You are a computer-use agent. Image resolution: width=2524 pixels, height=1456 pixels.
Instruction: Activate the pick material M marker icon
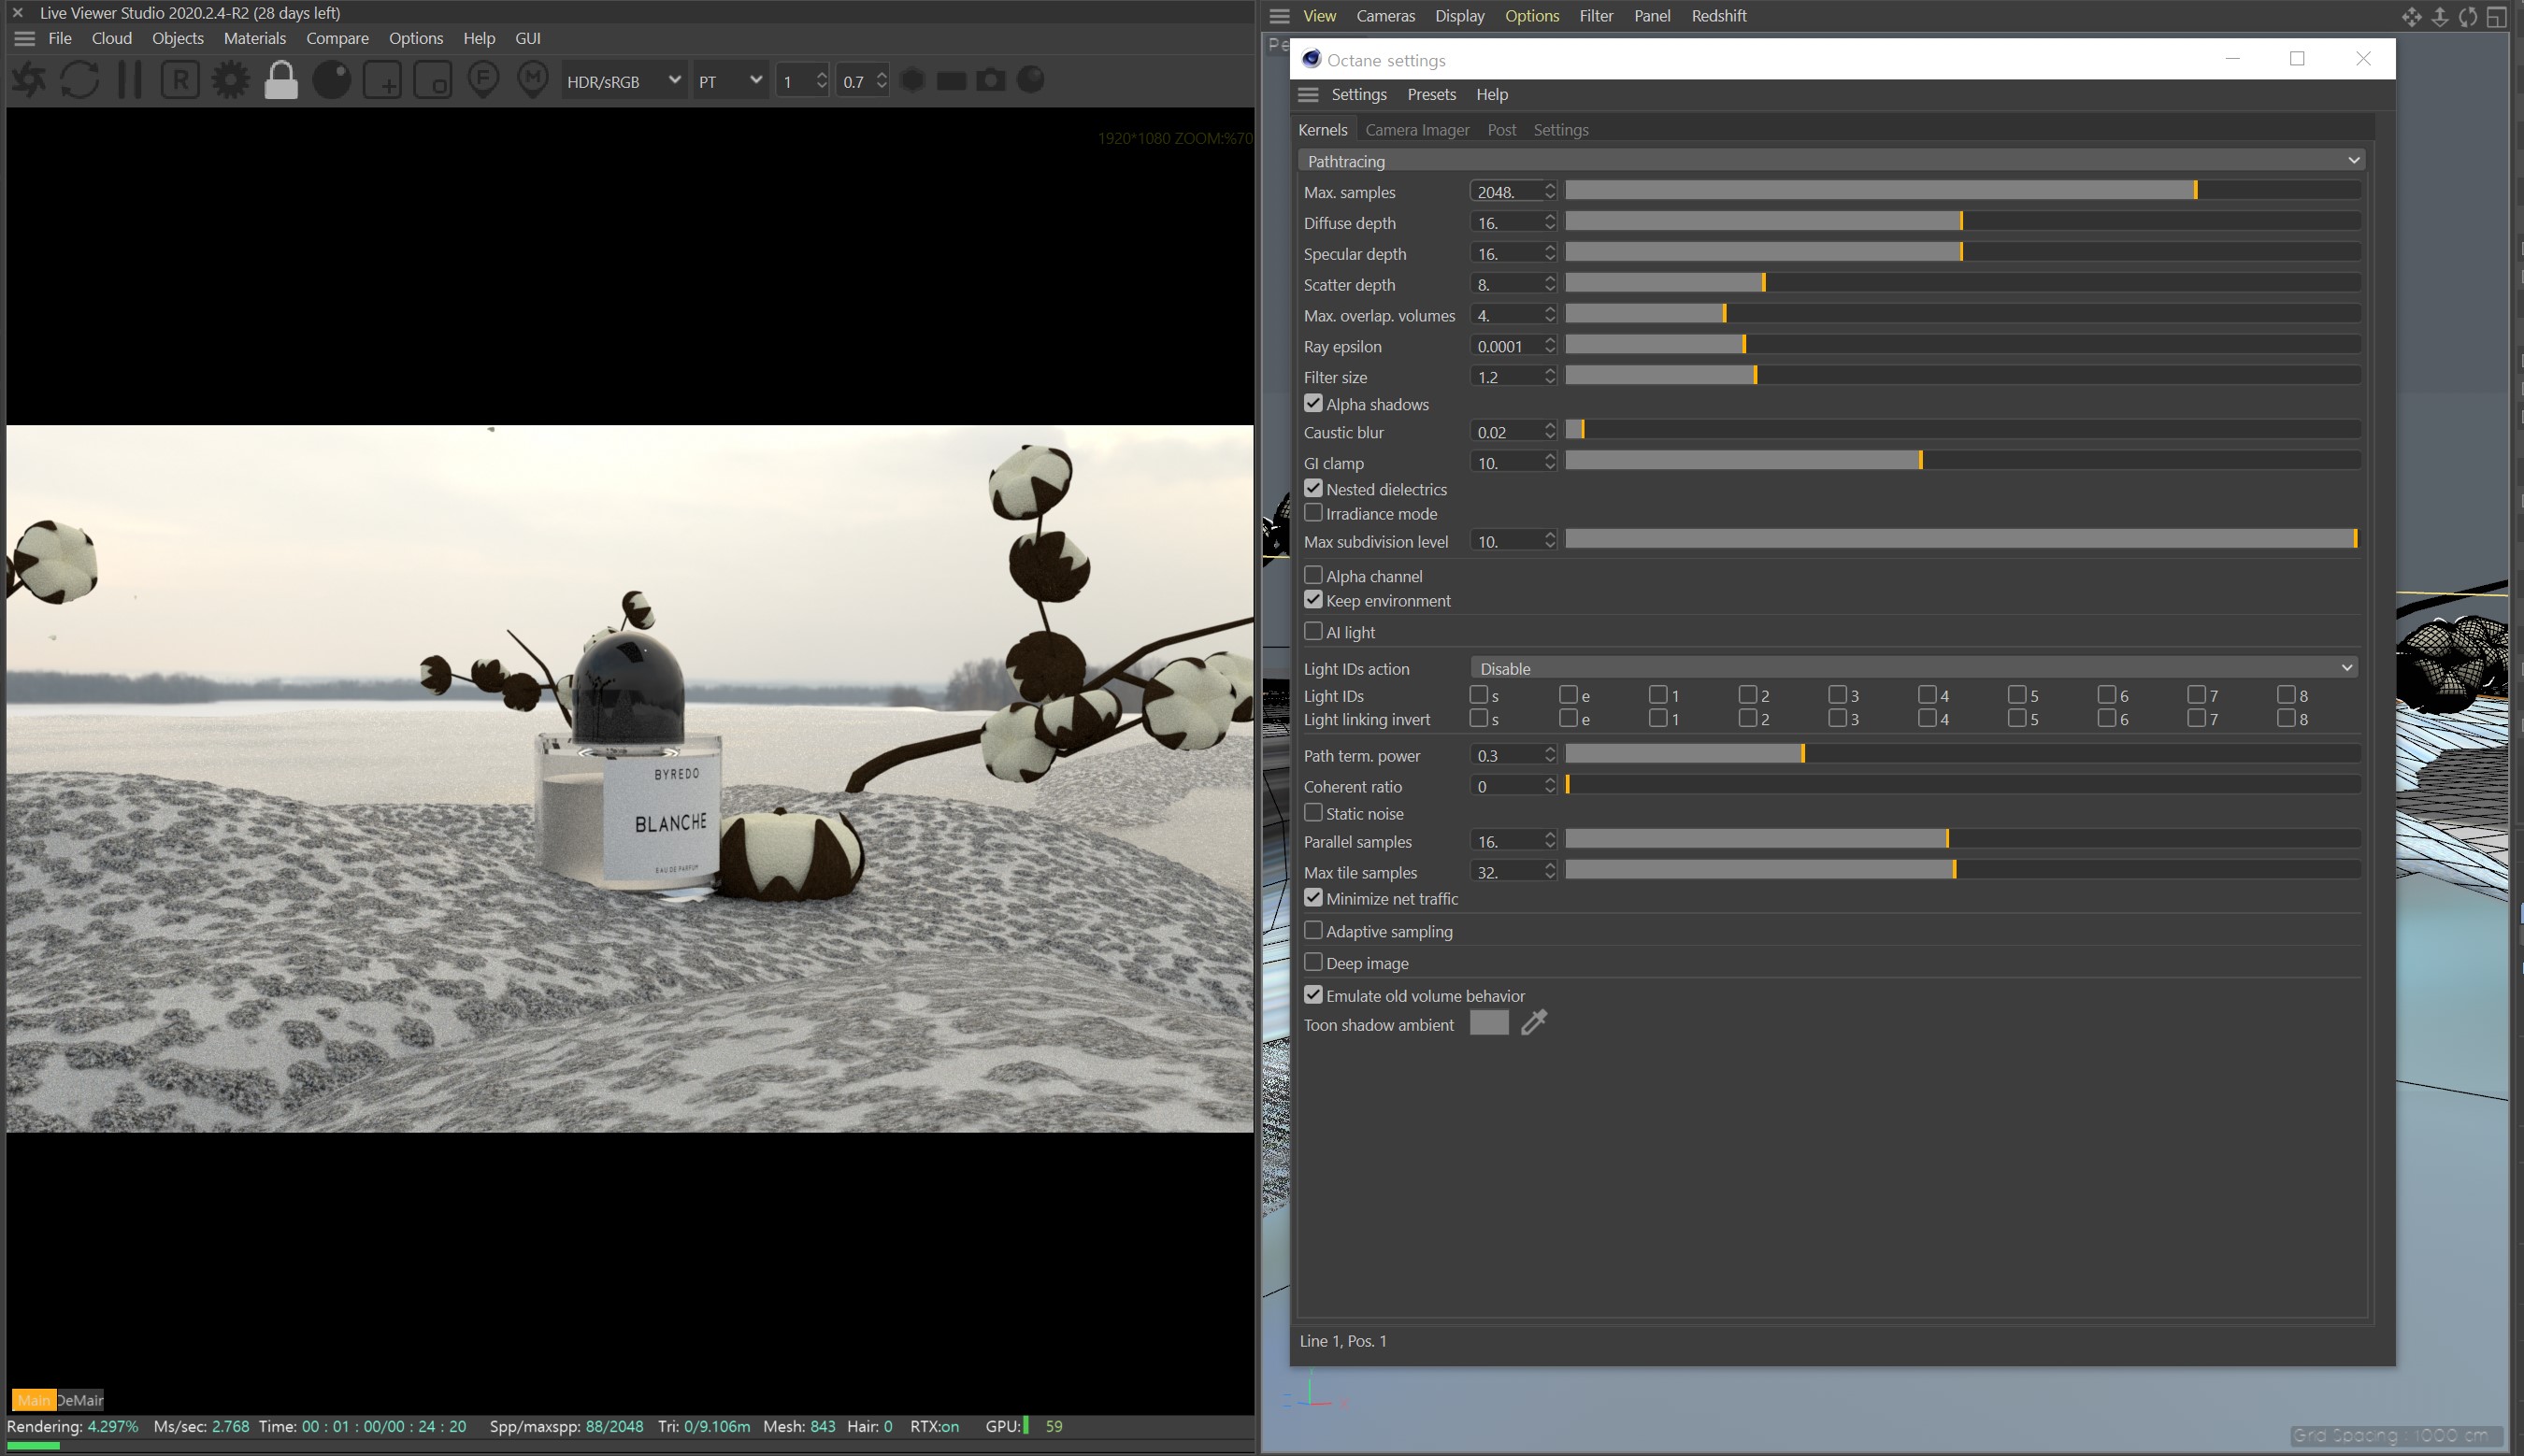click(x=533, y=80)
